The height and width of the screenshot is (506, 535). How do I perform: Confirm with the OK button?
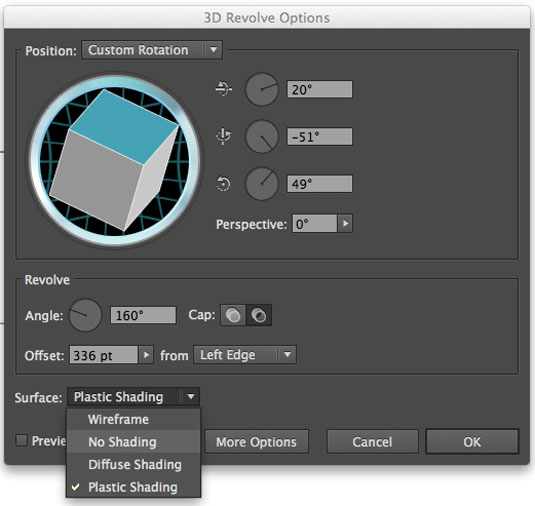472,442
